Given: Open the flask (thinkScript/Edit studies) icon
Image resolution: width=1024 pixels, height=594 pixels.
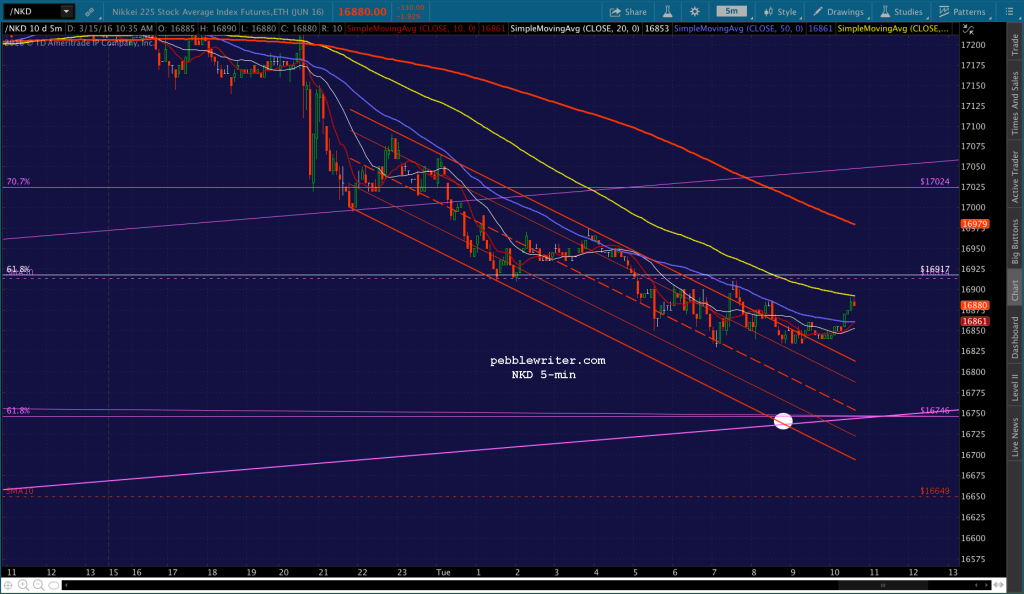Looking at the screenshot, I should point(667,12).
